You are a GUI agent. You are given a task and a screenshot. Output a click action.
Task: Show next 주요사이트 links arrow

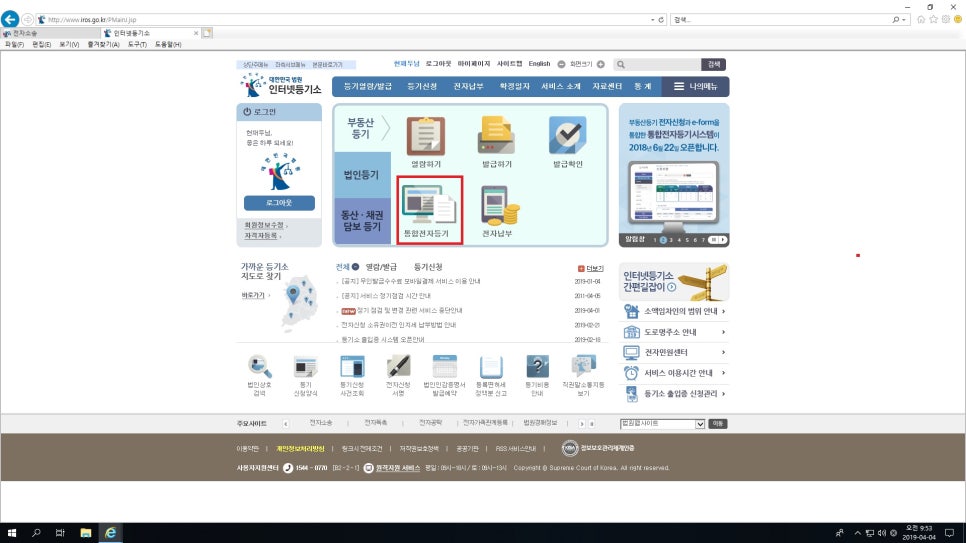[582, 424]
